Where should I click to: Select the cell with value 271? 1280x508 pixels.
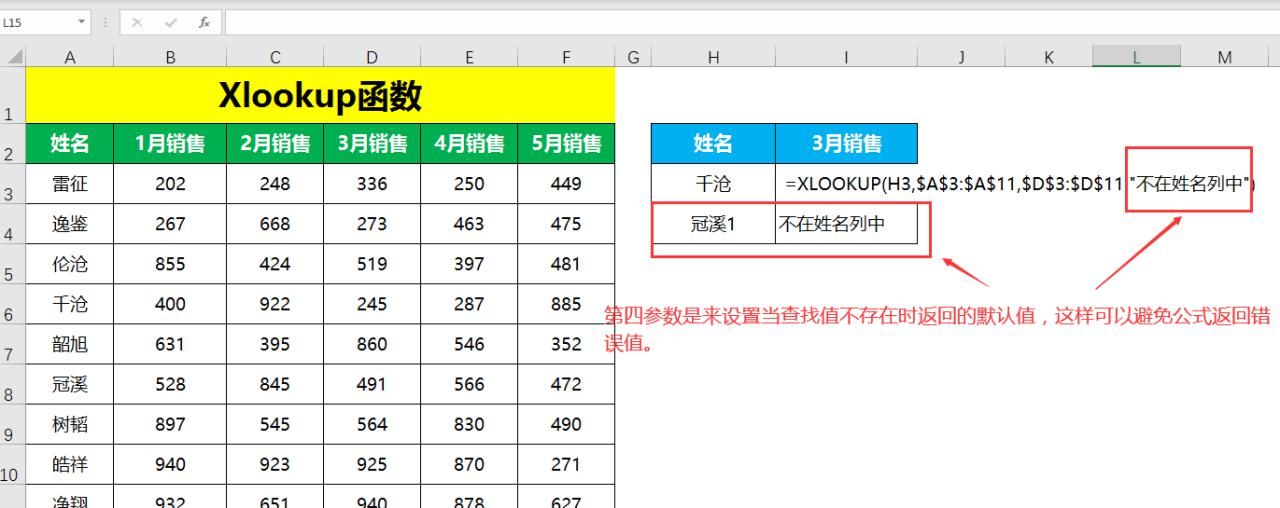(x=566, y=464)
